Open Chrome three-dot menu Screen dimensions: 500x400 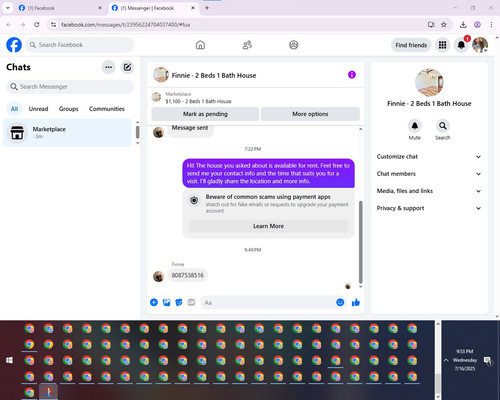click(x=491, y=25)
